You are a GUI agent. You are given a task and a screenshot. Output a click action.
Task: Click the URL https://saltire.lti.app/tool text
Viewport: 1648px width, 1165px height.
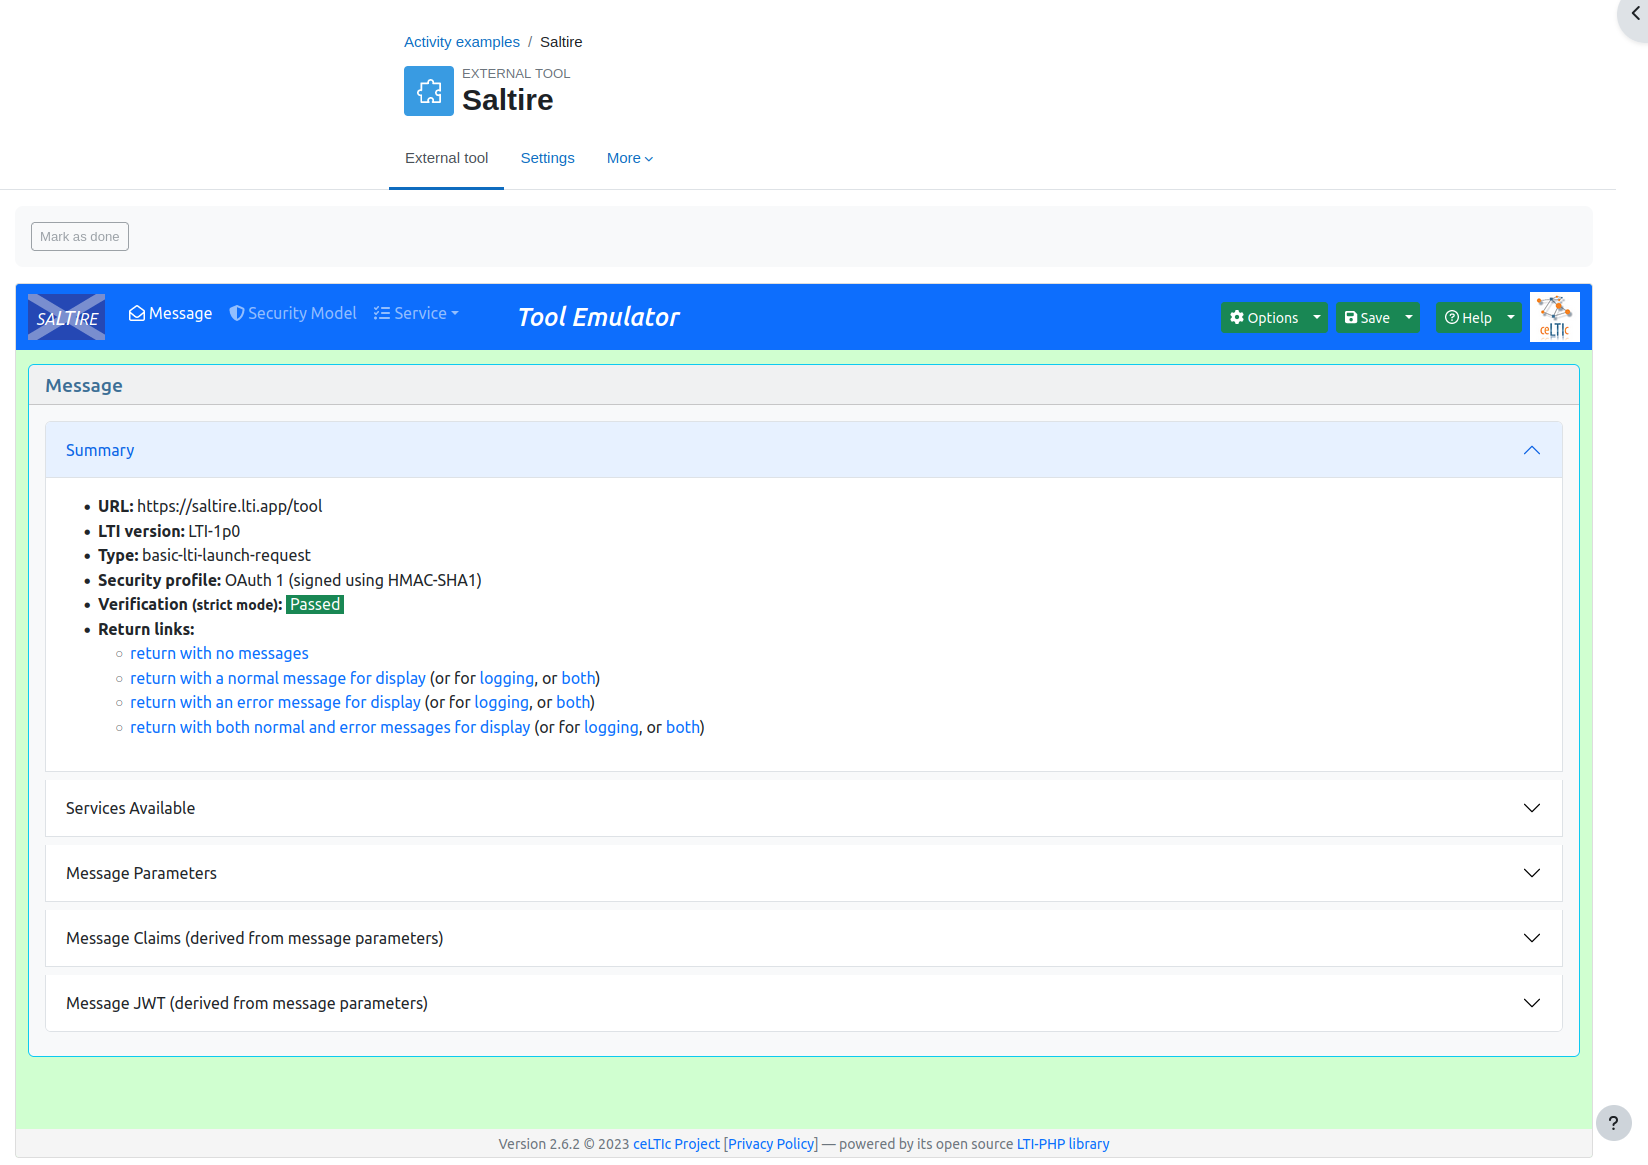pyautogui.click(x=230, y=506)
